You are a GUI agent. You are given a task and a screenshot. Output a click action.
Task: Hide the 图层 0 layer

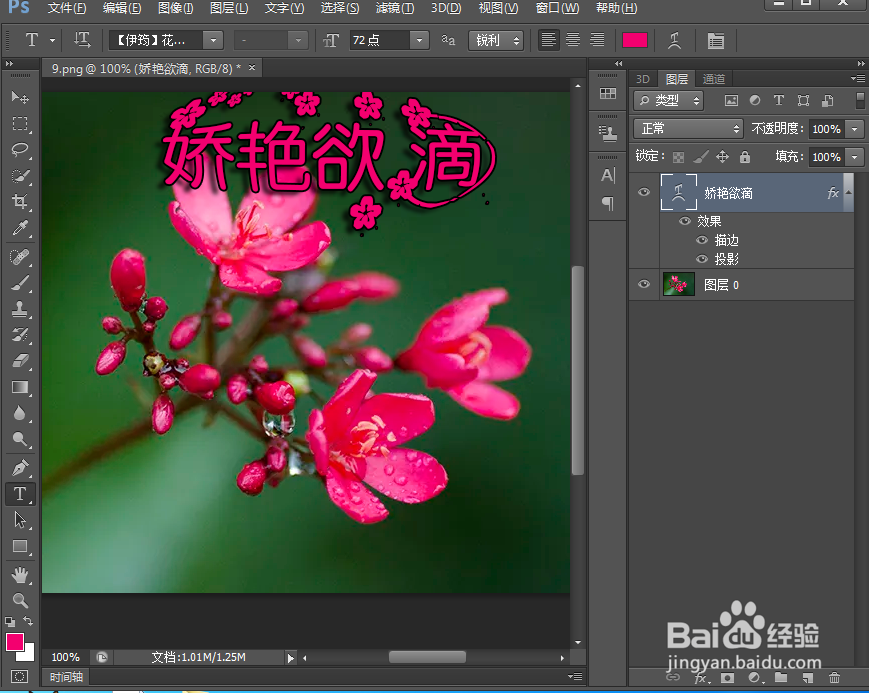(x=644, y=284)
